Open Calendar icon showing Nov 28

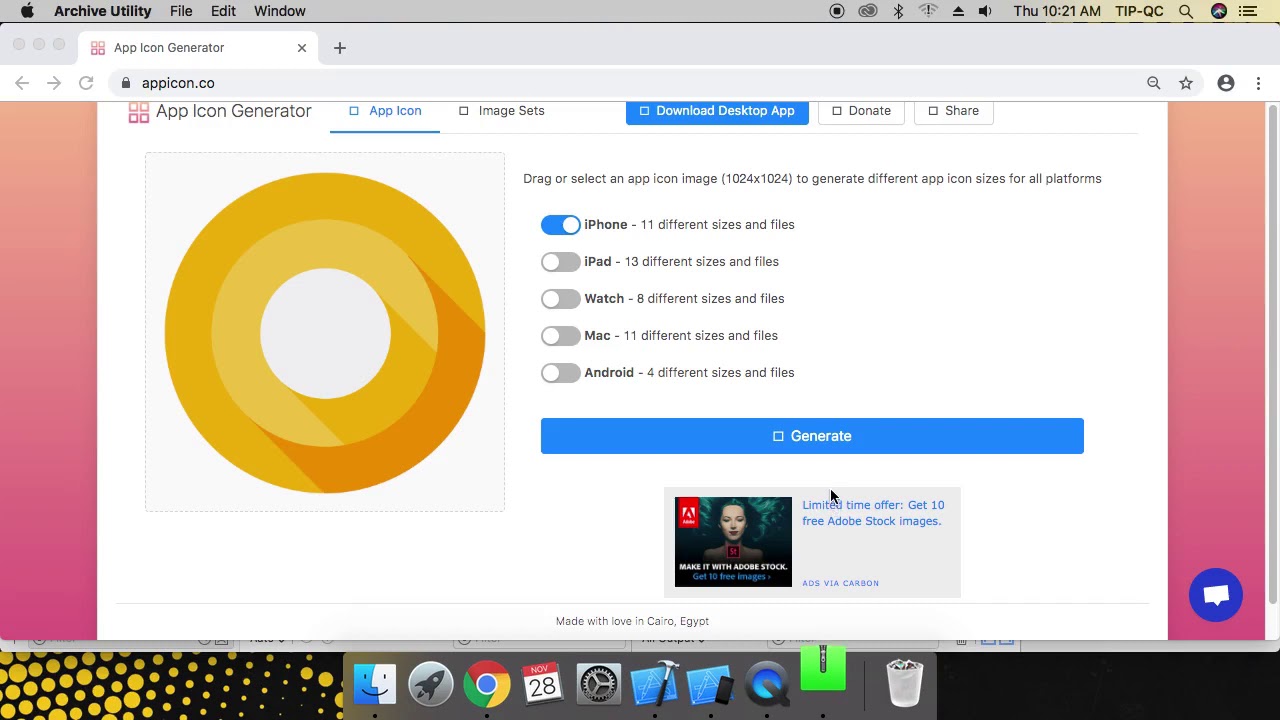(543, 685)
